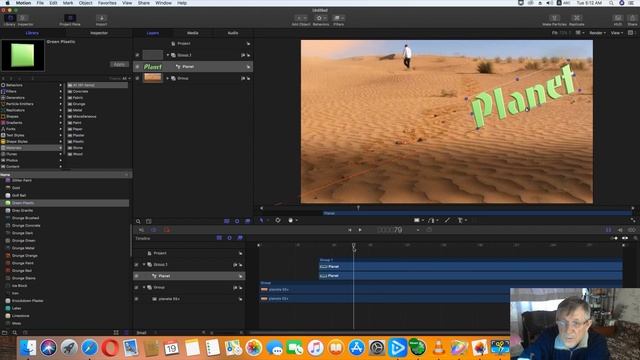The width and height of the screenshot is (640, 360).
Task: Switch to the Inspector tab
Action: (99, 33)
